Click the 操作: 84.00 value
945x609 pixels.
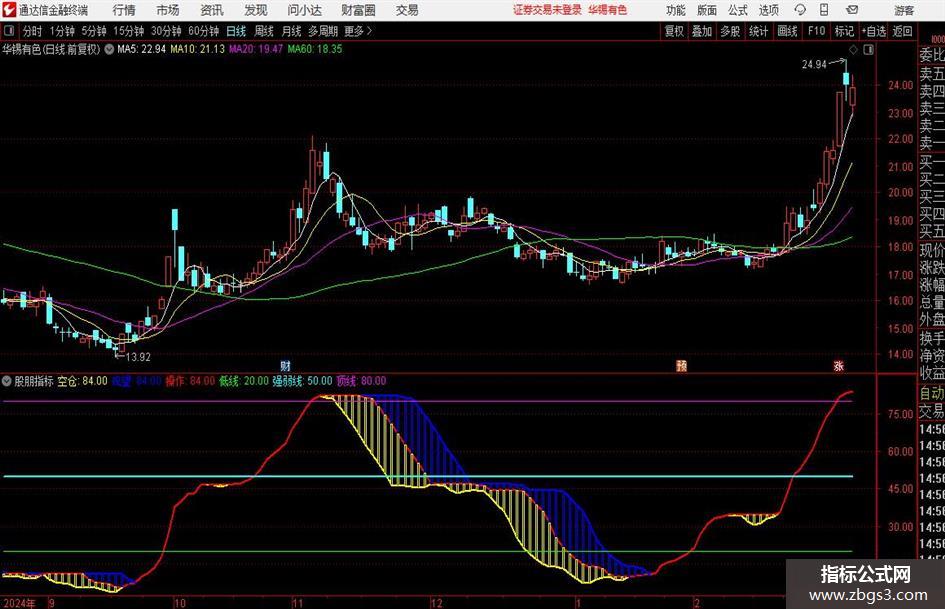coord(190,381)
